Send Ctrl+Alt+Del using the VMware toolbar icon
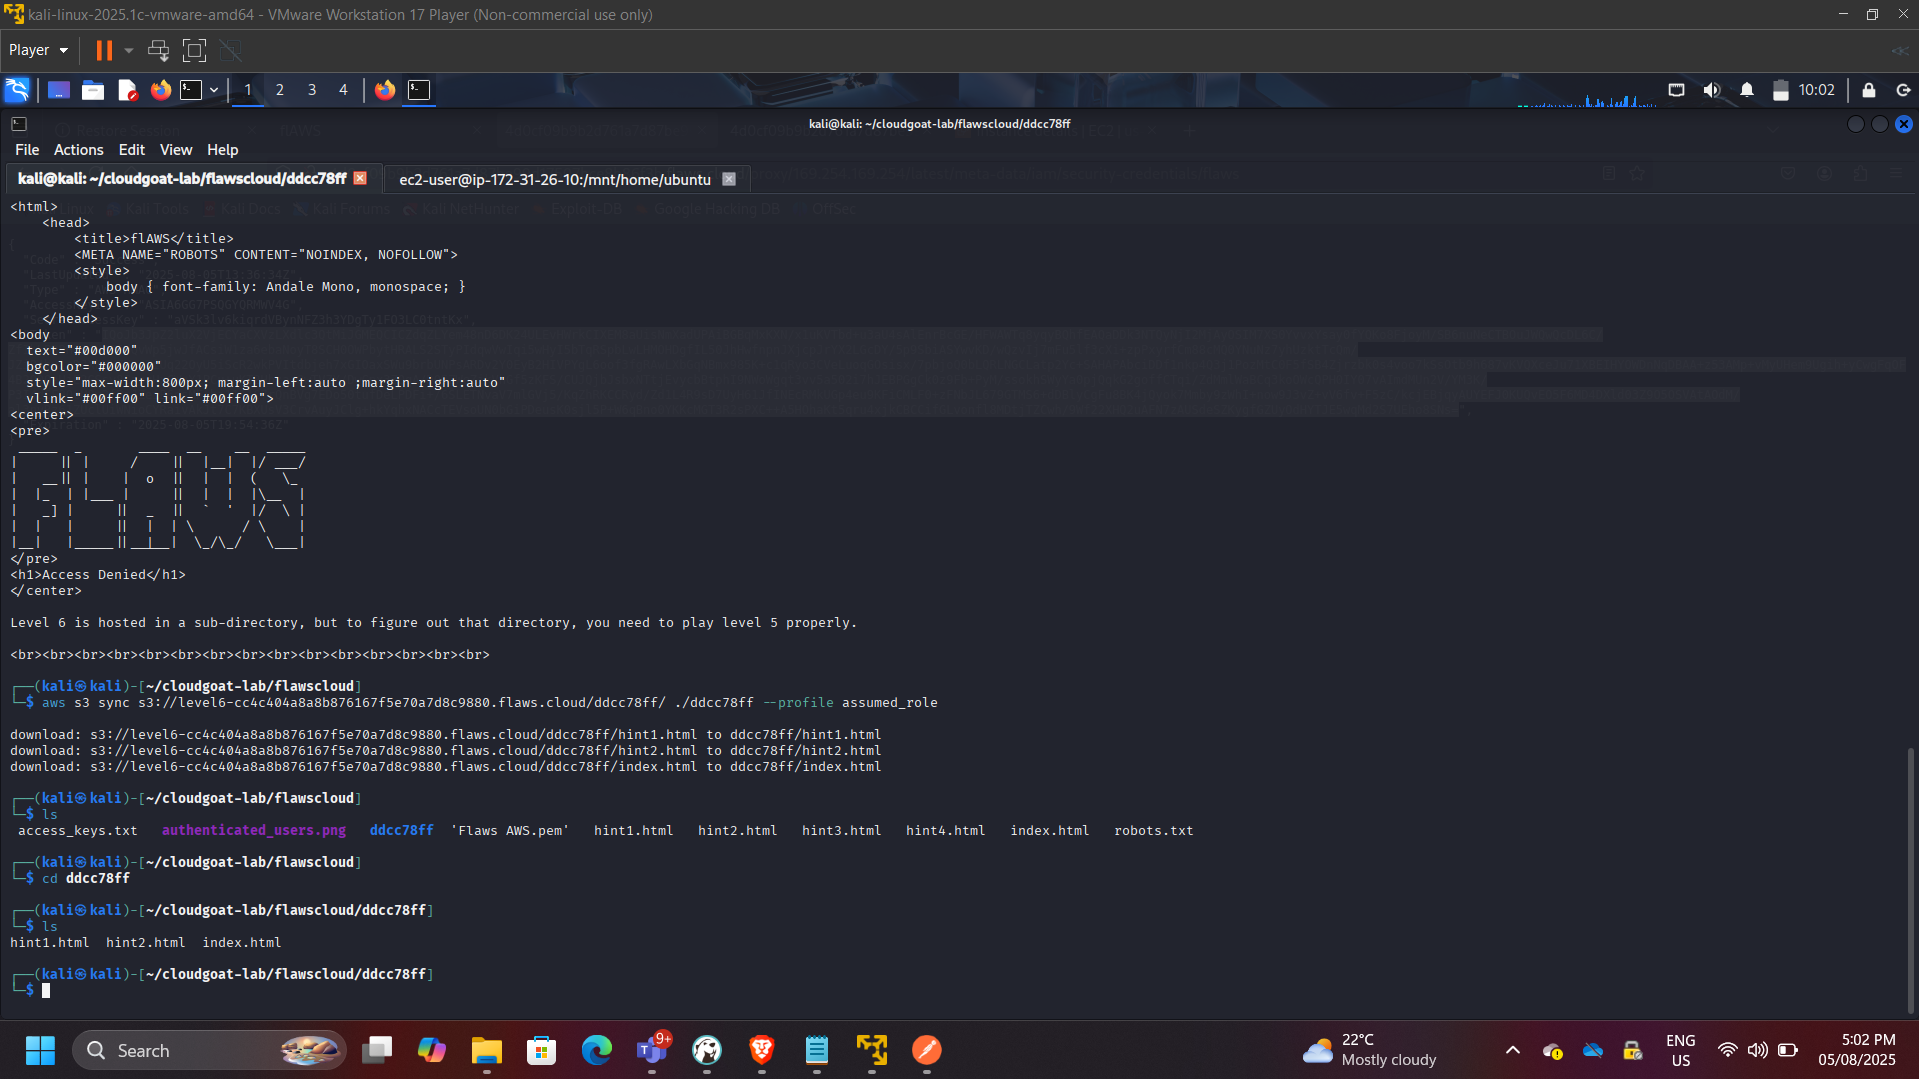The width and height of the screenshot is (1919, 1079). pyautogui.click(x=158, y=50)
